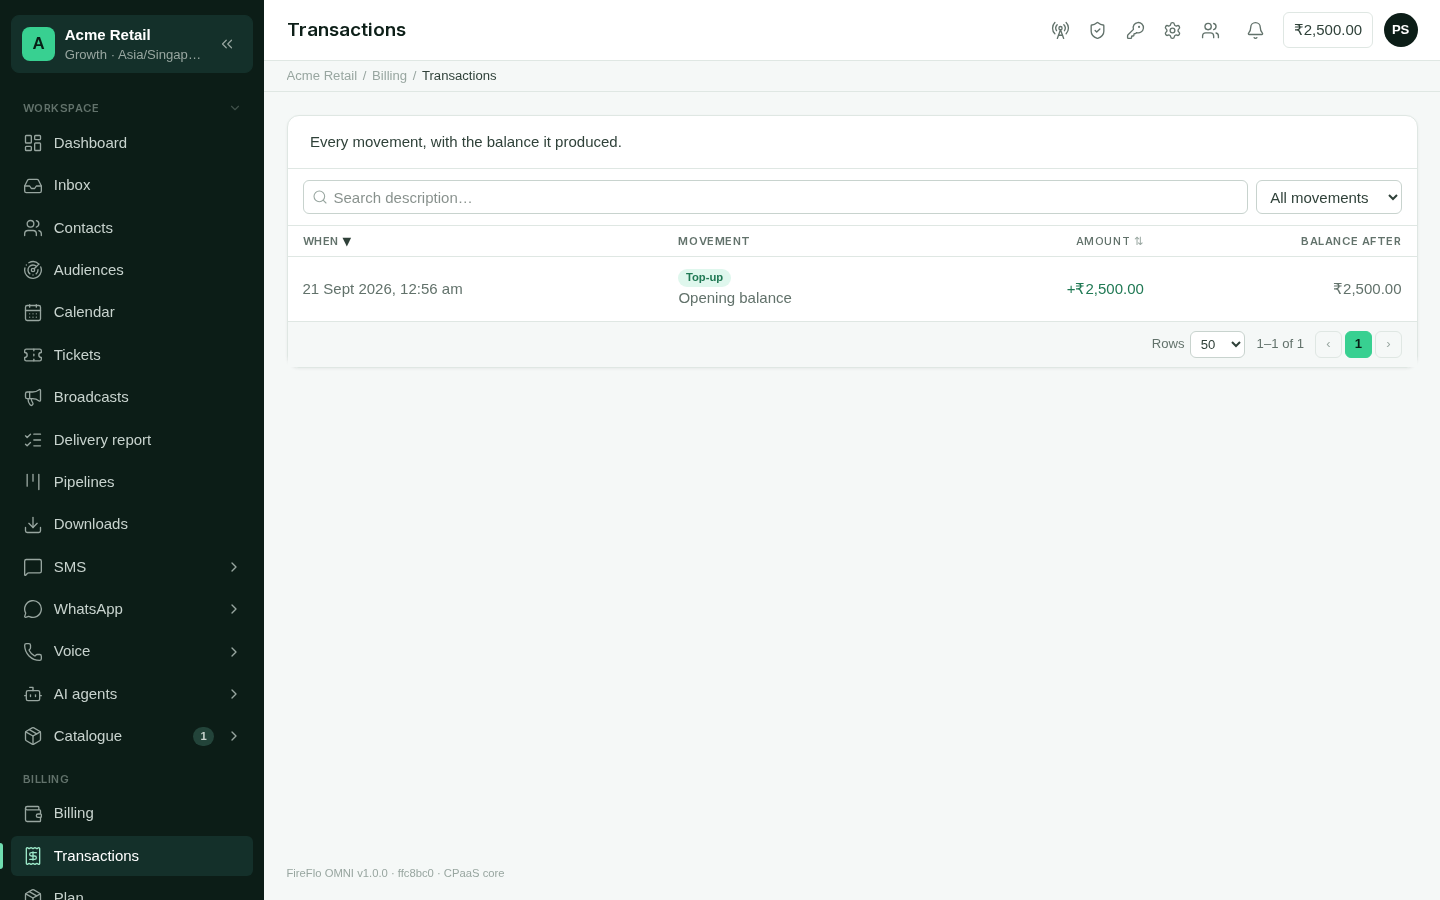Click the Audiences target icon in sidebar

coord(33,270)
